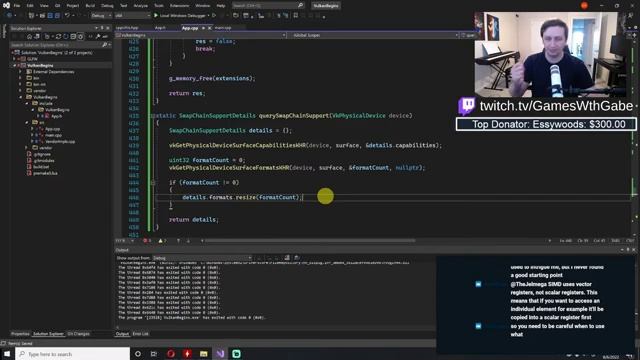Open the Build menu
640x360 pixels.
pyautogui.click(x=90, y=6)
